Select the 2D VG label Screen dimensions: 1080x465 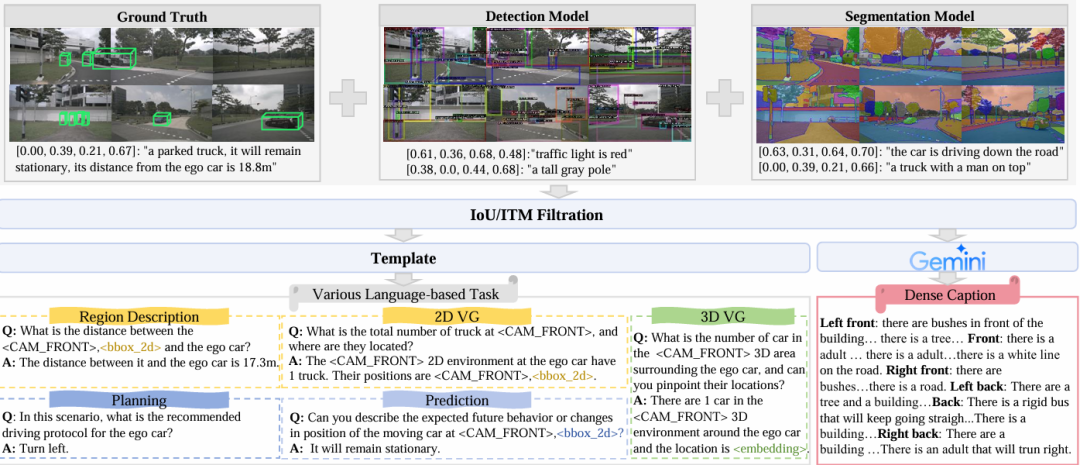coord(456,317)
